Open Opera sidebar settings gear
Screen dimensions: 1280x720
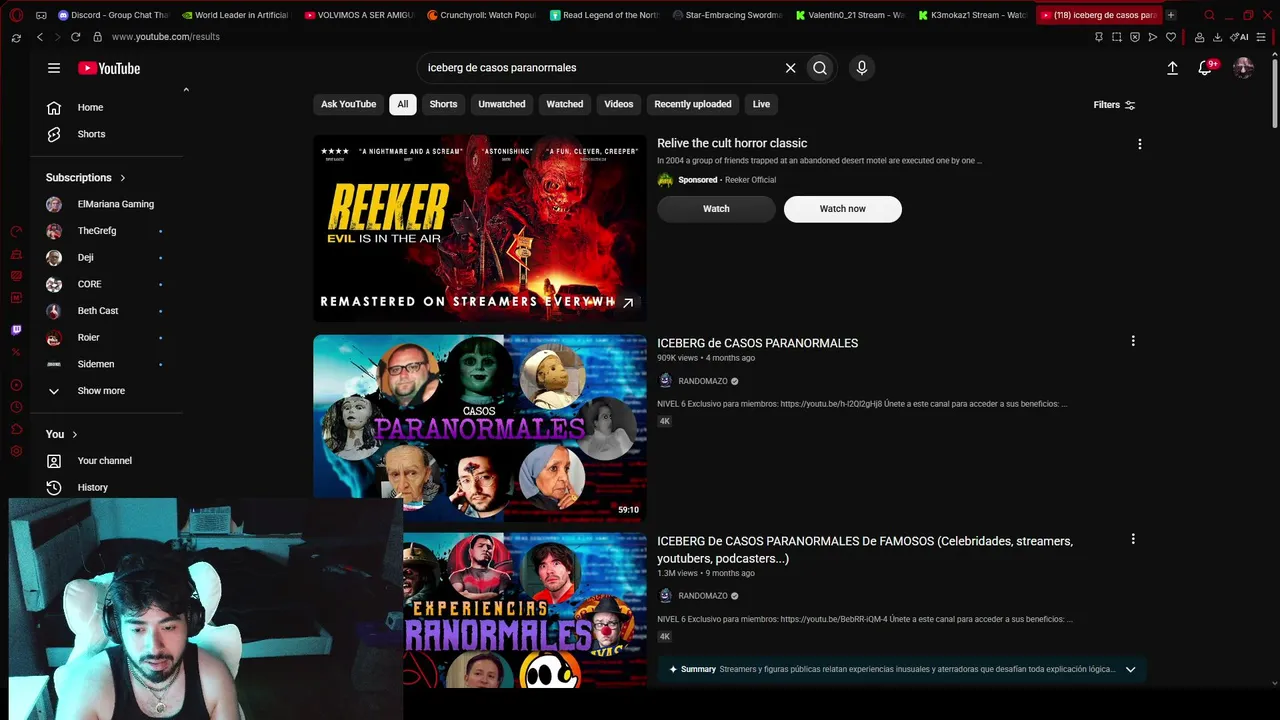click(x=16, y=451)
